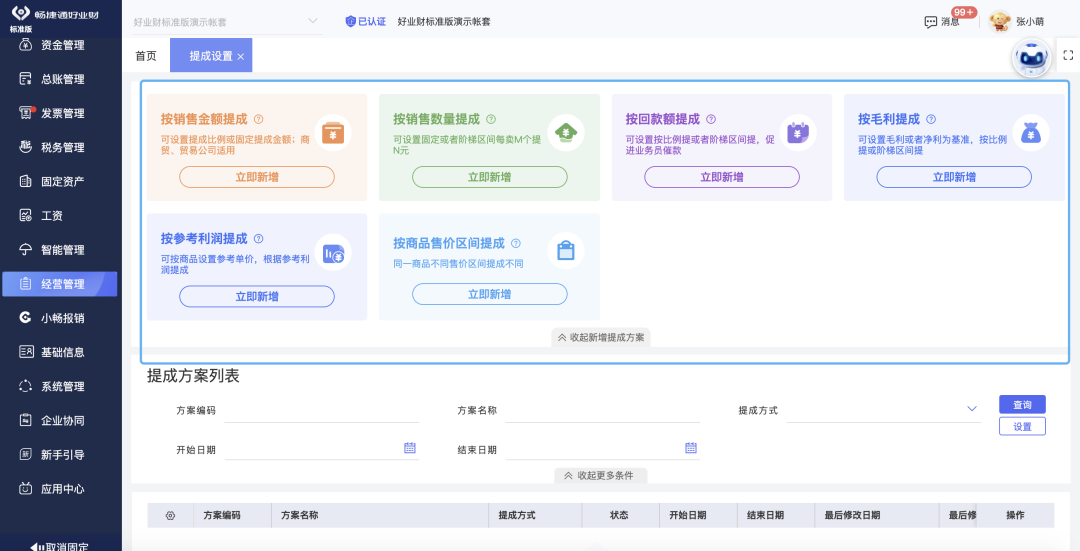Collapse 收起更多条件 filters

pos(601,475)
